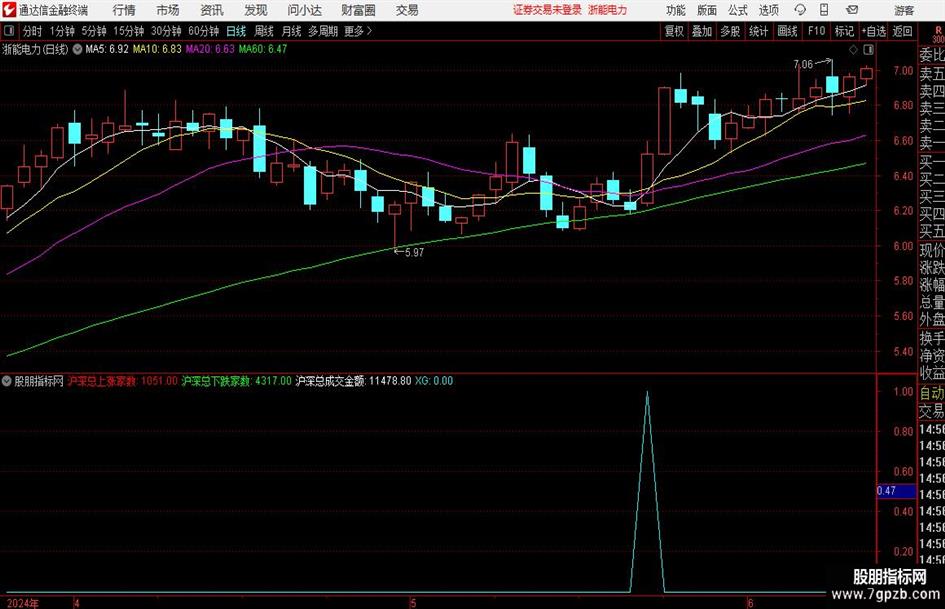This screenshot has width=945, height=609.
Task: Activate the 画线 drawing tool button
Action: pyautogui.click(x=787, y=31)
